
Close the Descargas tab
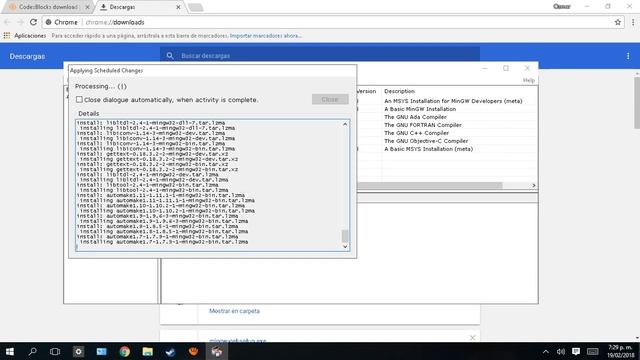(x=178, y=7)
